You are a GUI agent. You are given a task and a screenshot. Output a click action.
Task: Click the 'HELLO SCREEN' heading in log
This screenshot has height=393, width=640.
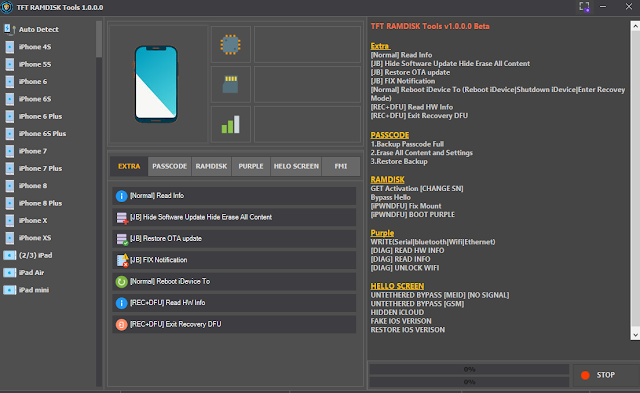click(397, 286)
